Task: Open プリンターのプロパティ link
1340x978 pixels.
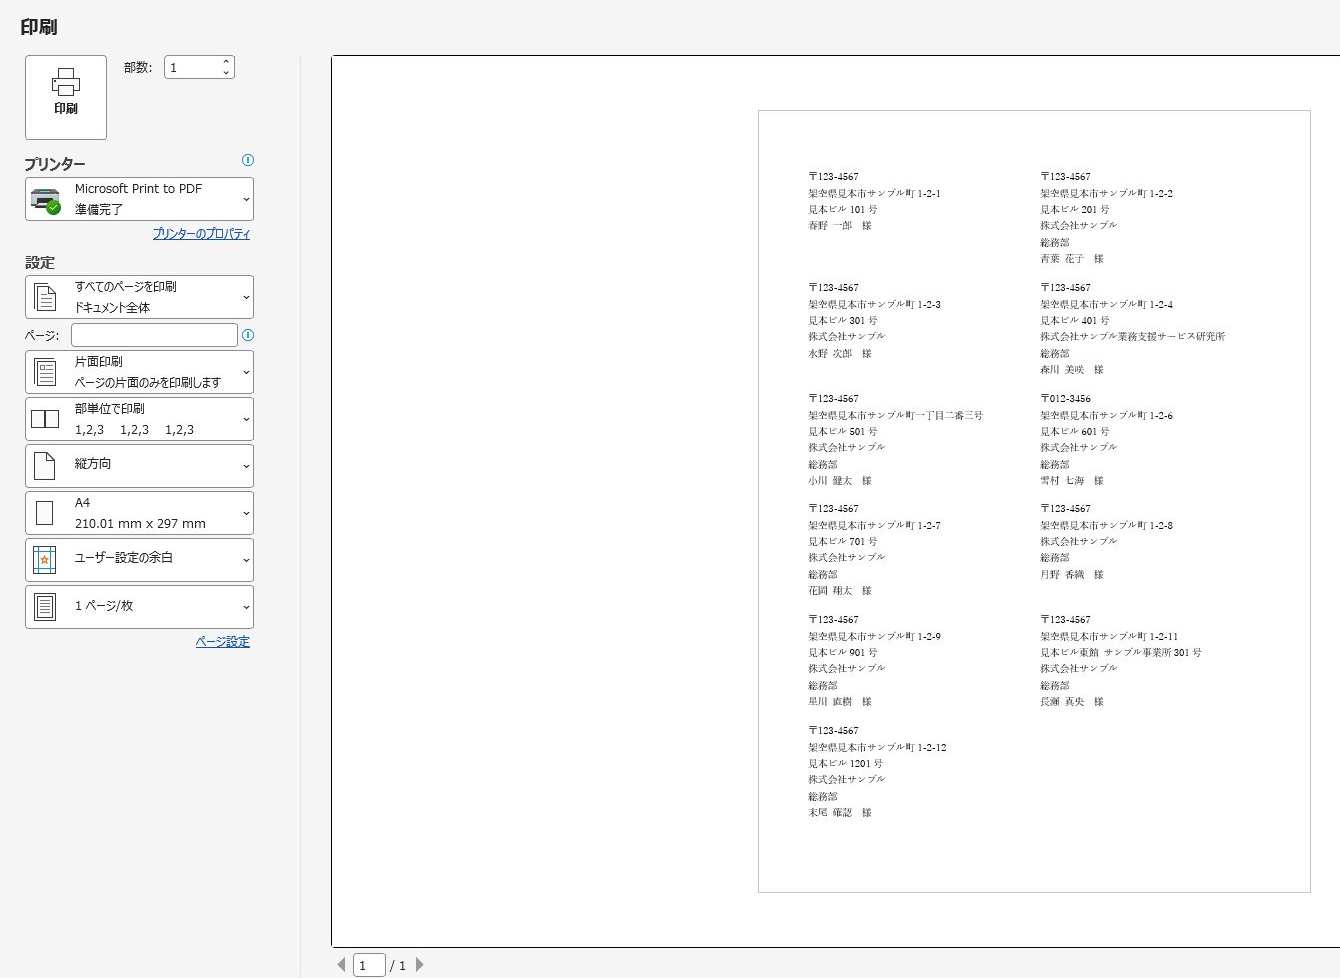Action: click(201, 234)
